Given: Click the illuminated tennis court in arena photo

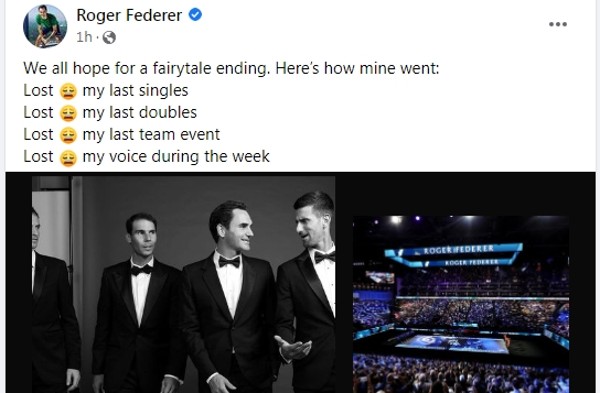Looking at the screenshot, I should (452, 342).
